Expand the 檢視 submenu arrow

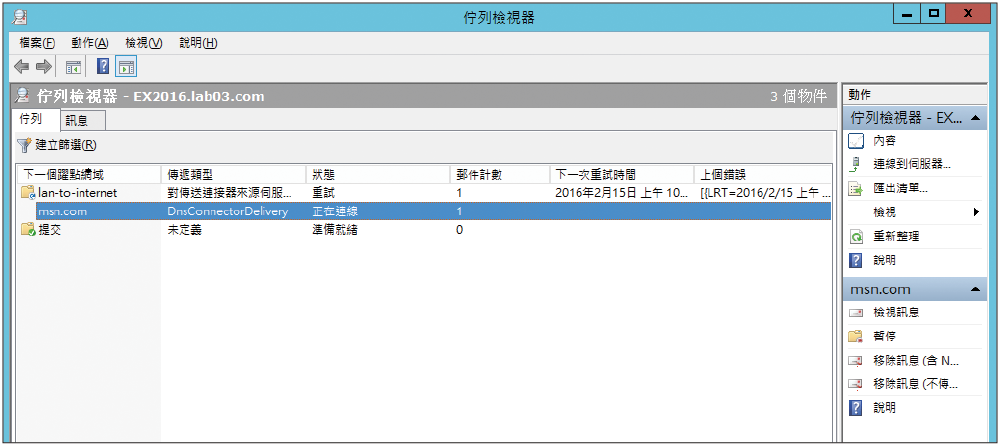[976, 212]
